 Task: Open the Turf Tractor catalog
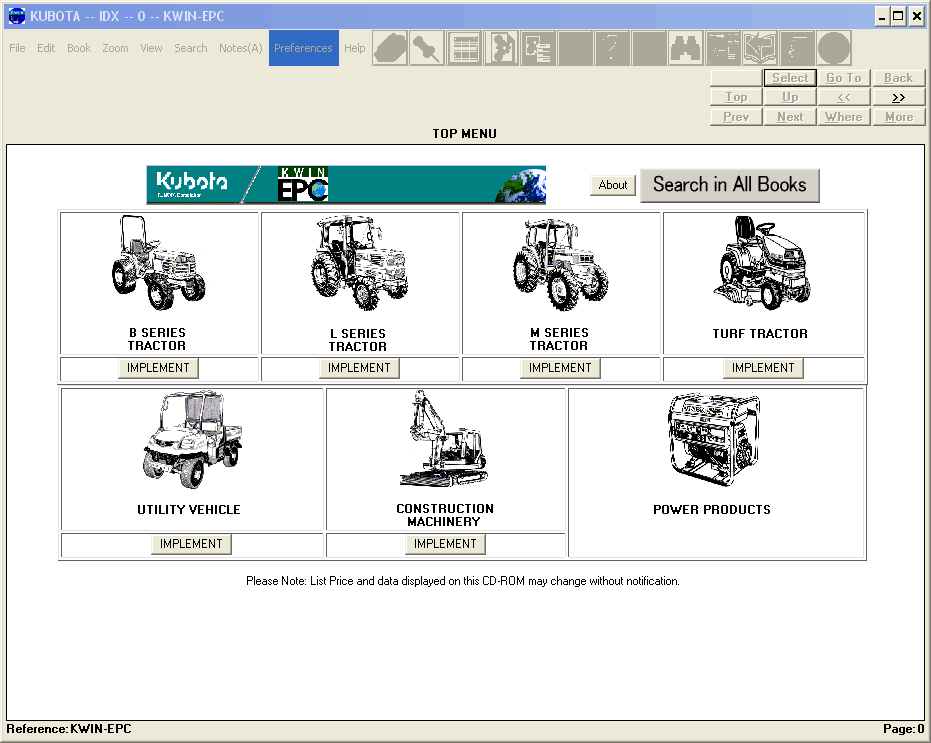pos(763,283)
